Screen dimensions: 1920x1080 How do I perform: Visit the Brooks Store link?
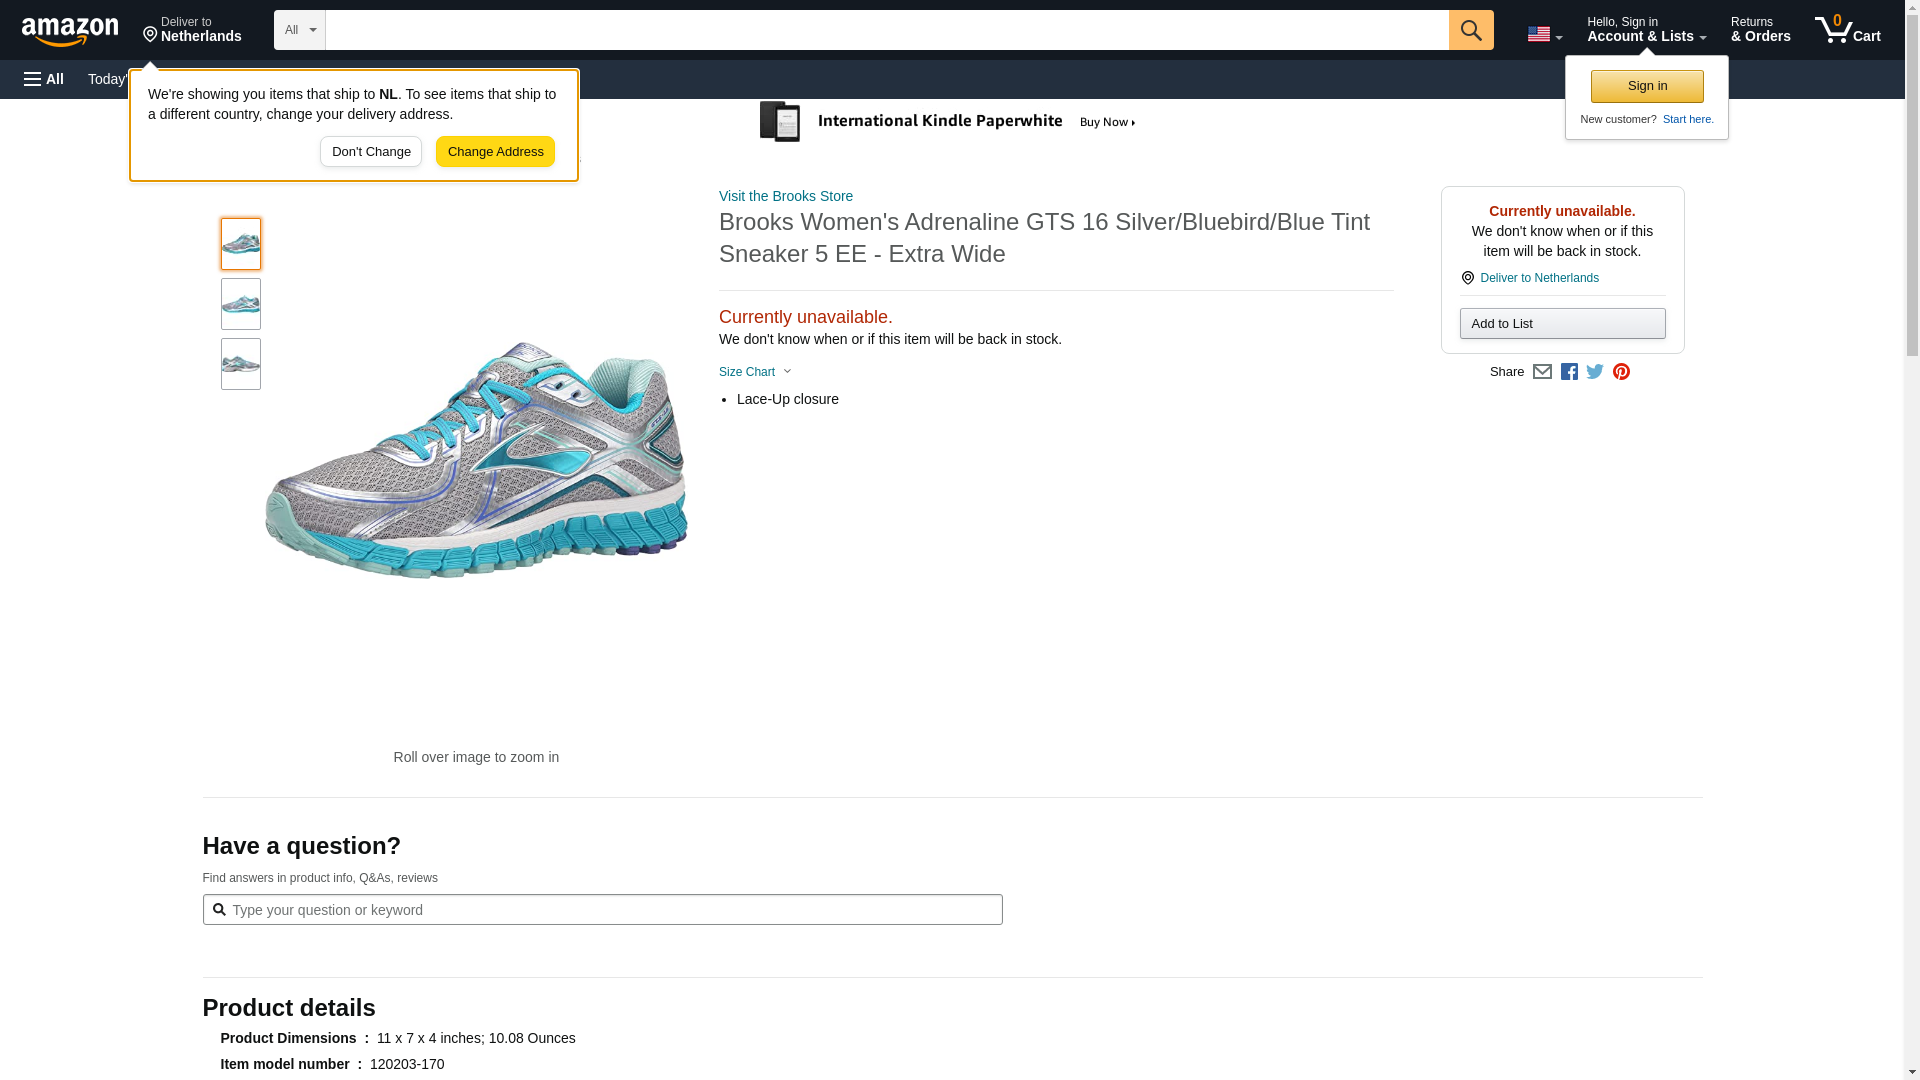tap(786, 196)
